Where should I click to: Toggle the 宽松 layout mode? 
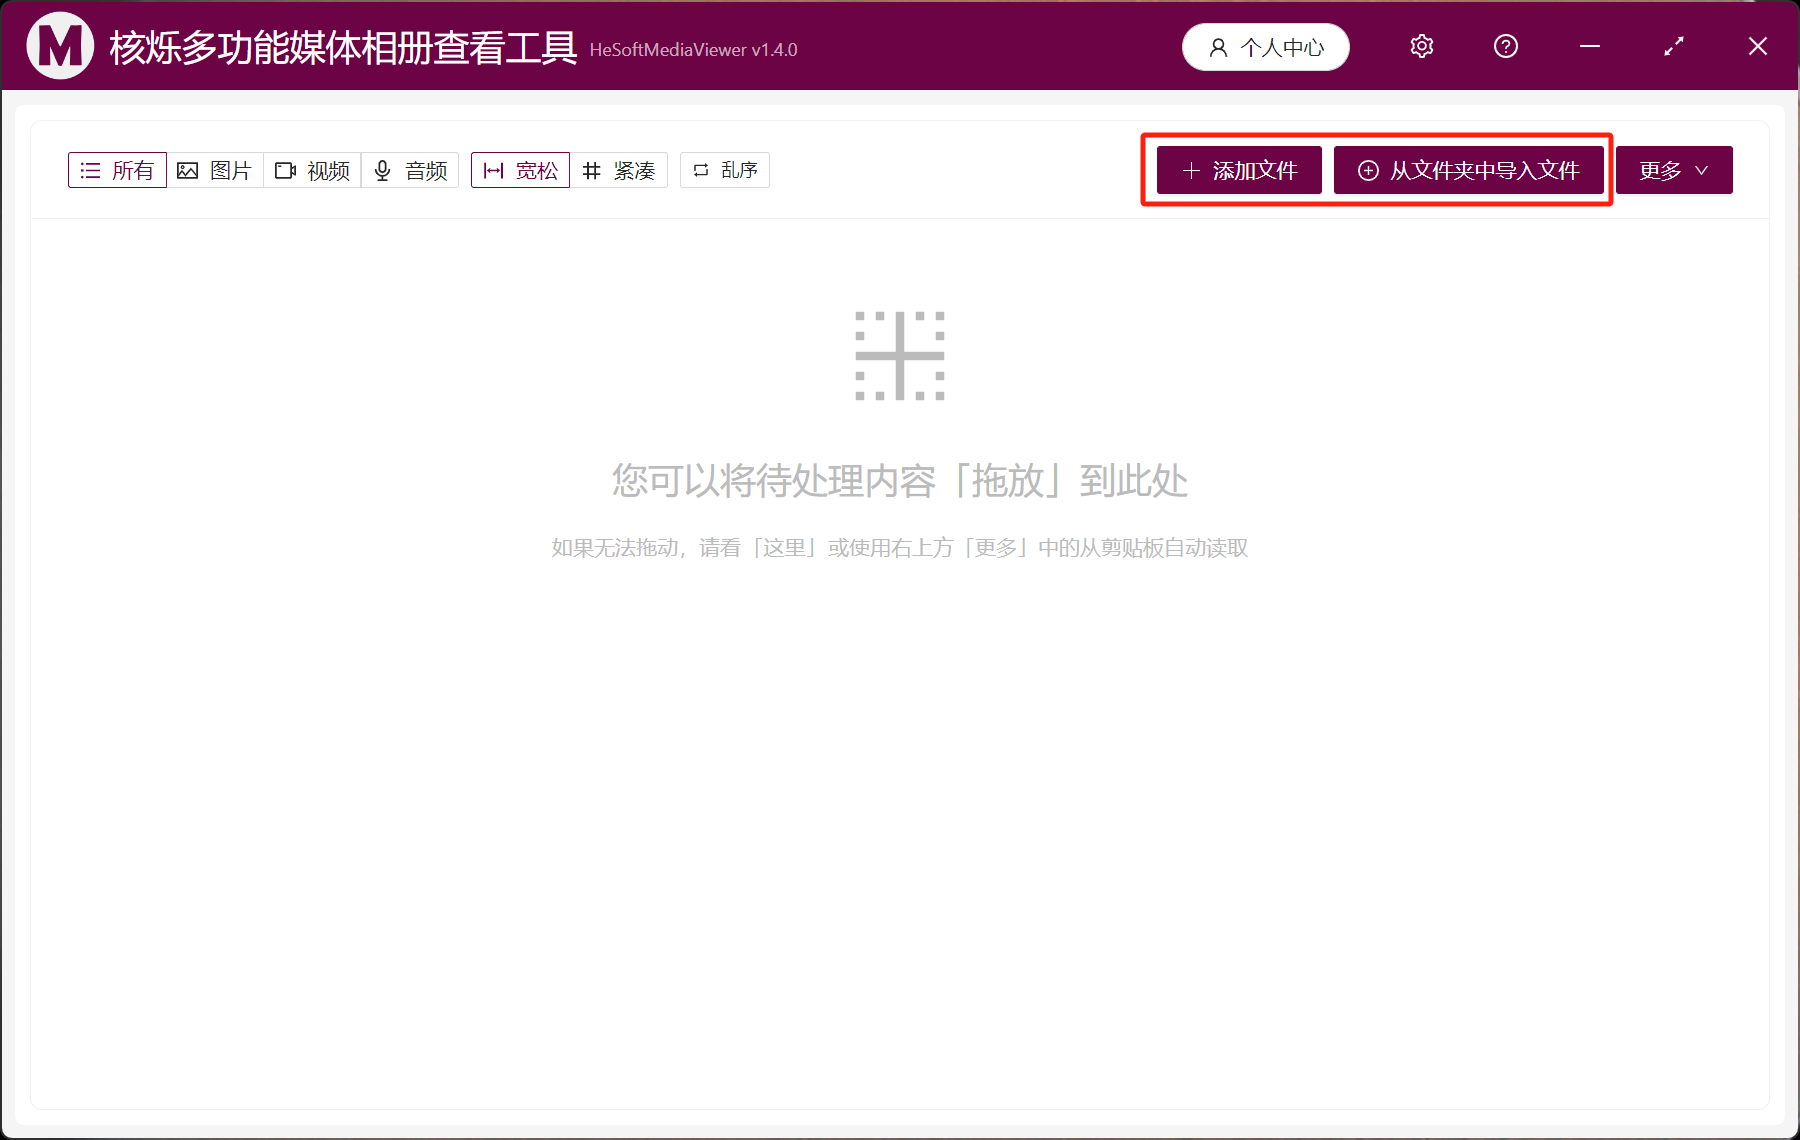520,170
